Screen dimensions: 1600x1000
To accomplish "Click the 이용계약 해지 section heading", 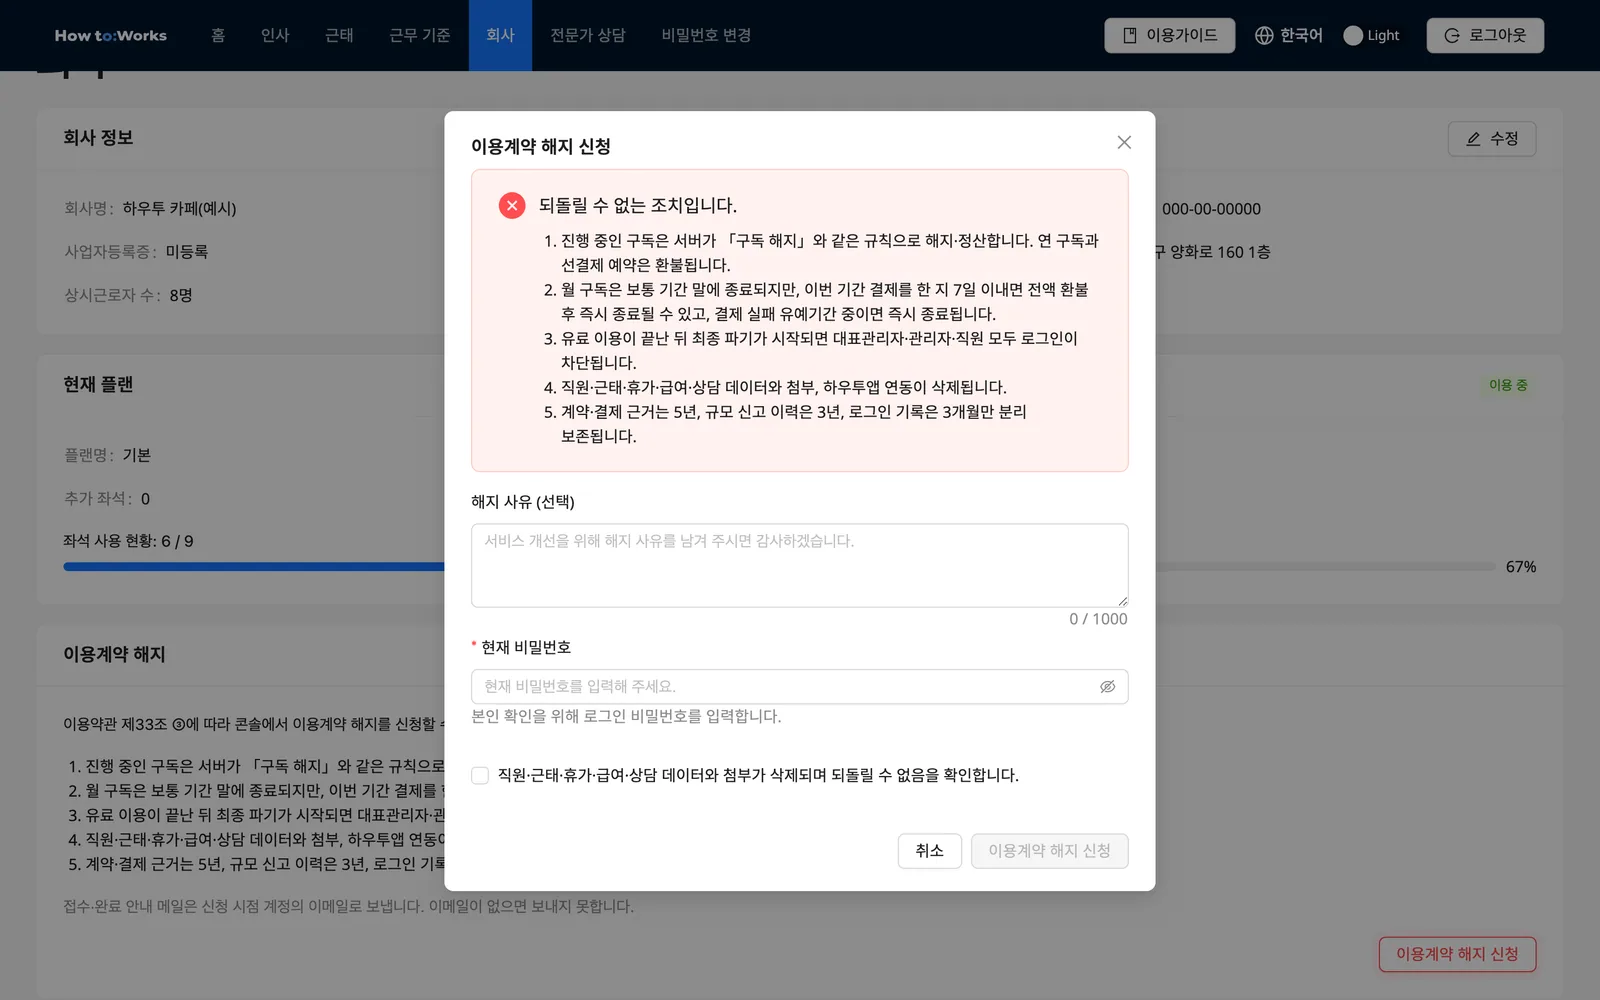I will (115, 655).
